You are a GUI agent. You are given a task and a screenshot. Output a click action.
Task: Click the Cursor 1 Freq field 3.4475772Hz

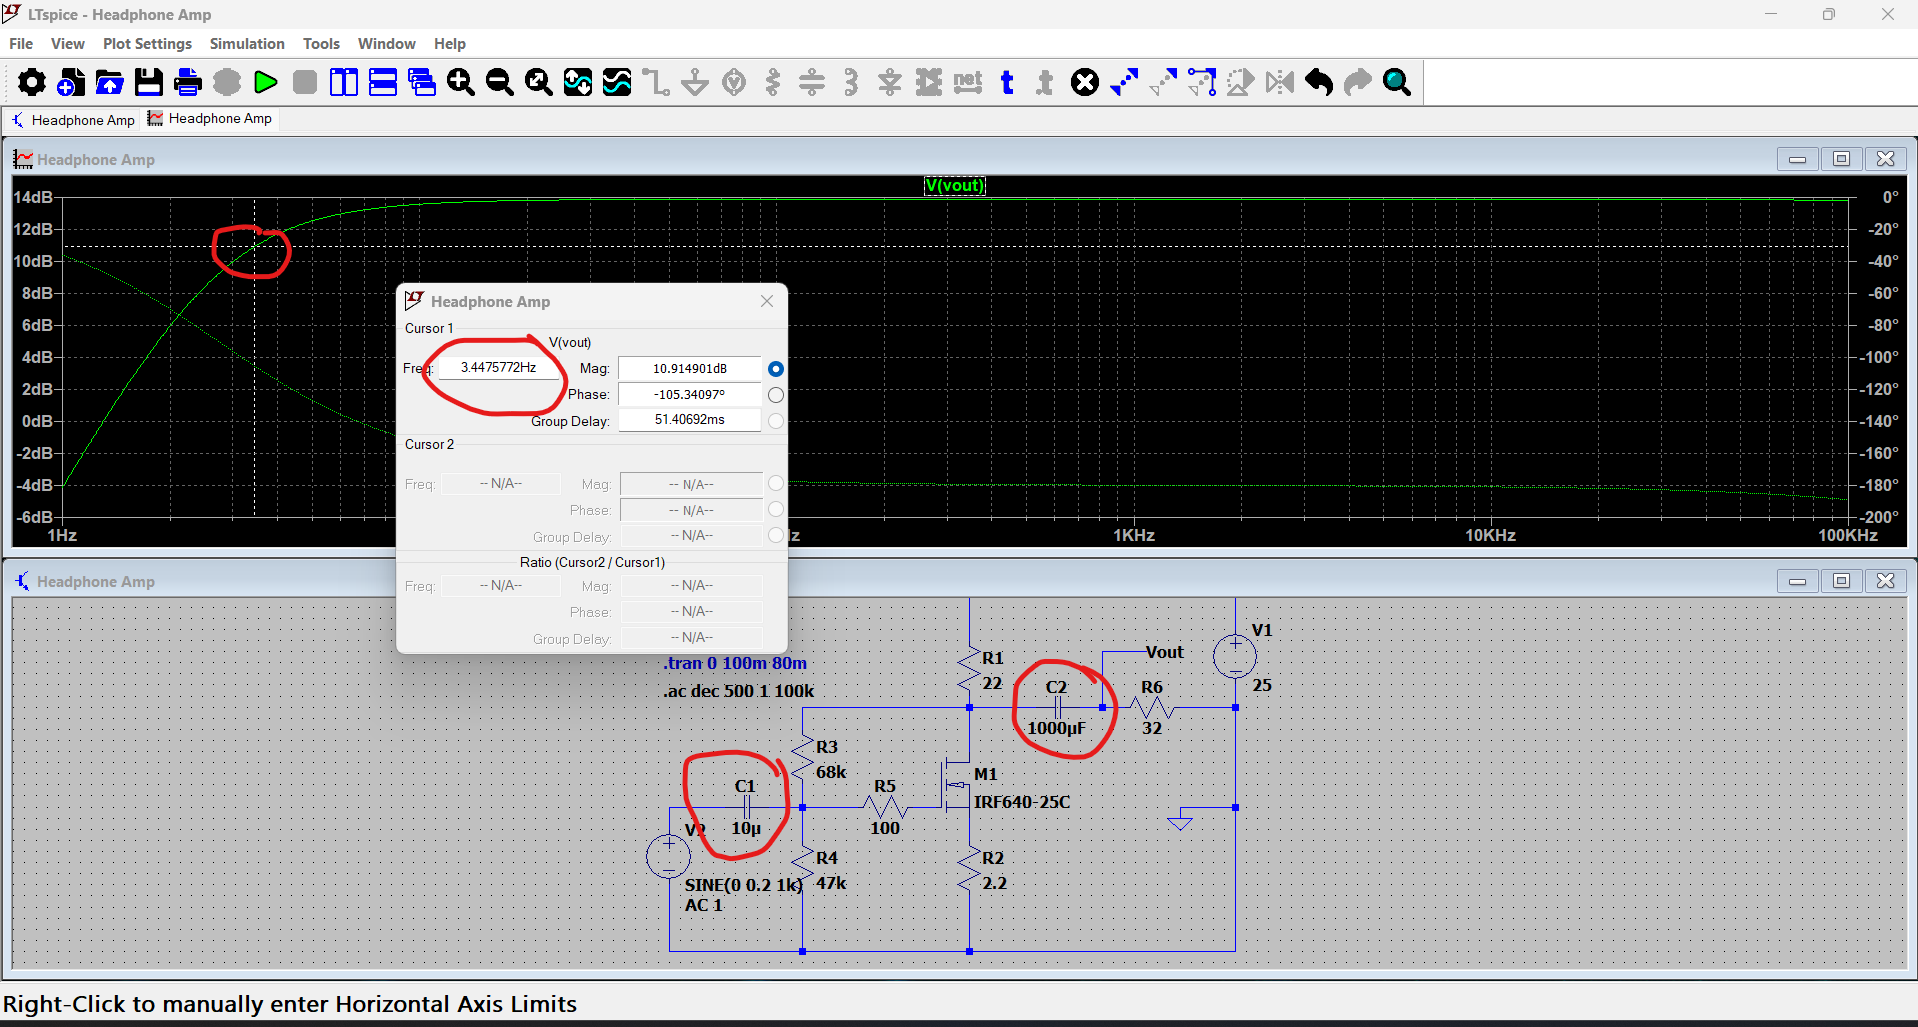pyautogui.click(x=499, y=367)
